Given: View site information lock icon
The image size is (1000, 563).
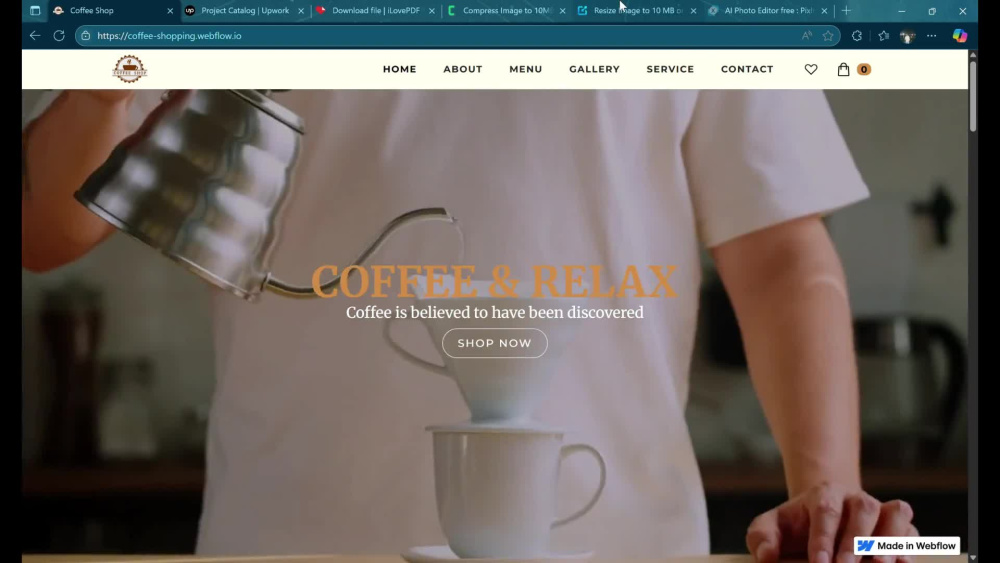Looking at the screenshot, I should [x=85, y=36].
